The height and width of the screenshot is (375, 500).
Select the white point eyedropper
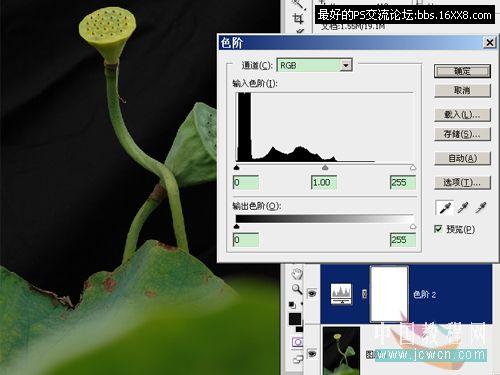point(481,208)
